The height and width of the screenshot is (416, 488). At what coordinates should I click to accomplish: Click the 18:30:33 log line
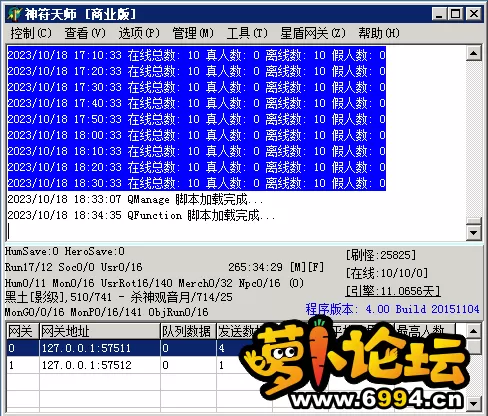197,183
